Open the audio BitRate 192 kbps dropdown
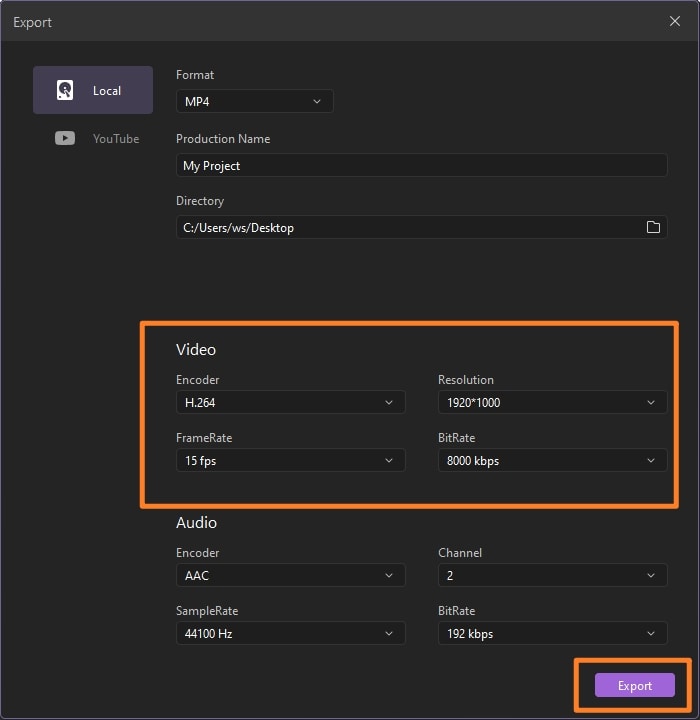Screen dimensions: 700x720 (x=552, y=633)
